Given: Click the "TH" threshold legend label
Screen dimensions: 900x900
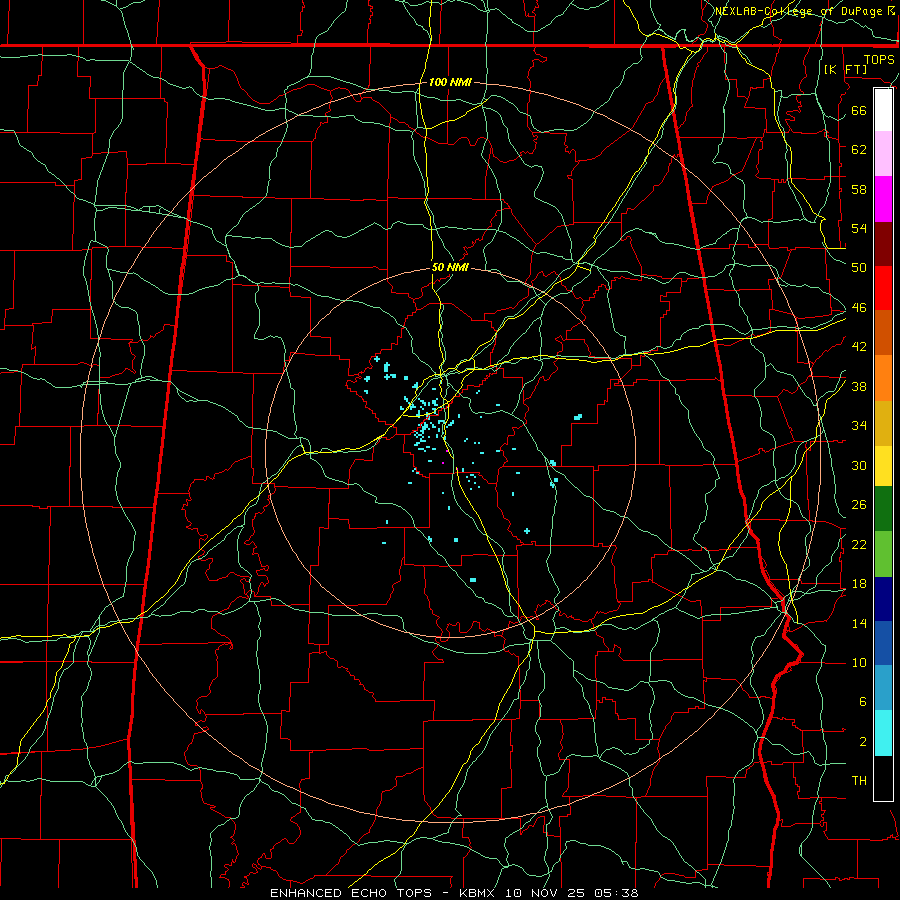Looking at the screenshot, I should [x=859, y=781].
